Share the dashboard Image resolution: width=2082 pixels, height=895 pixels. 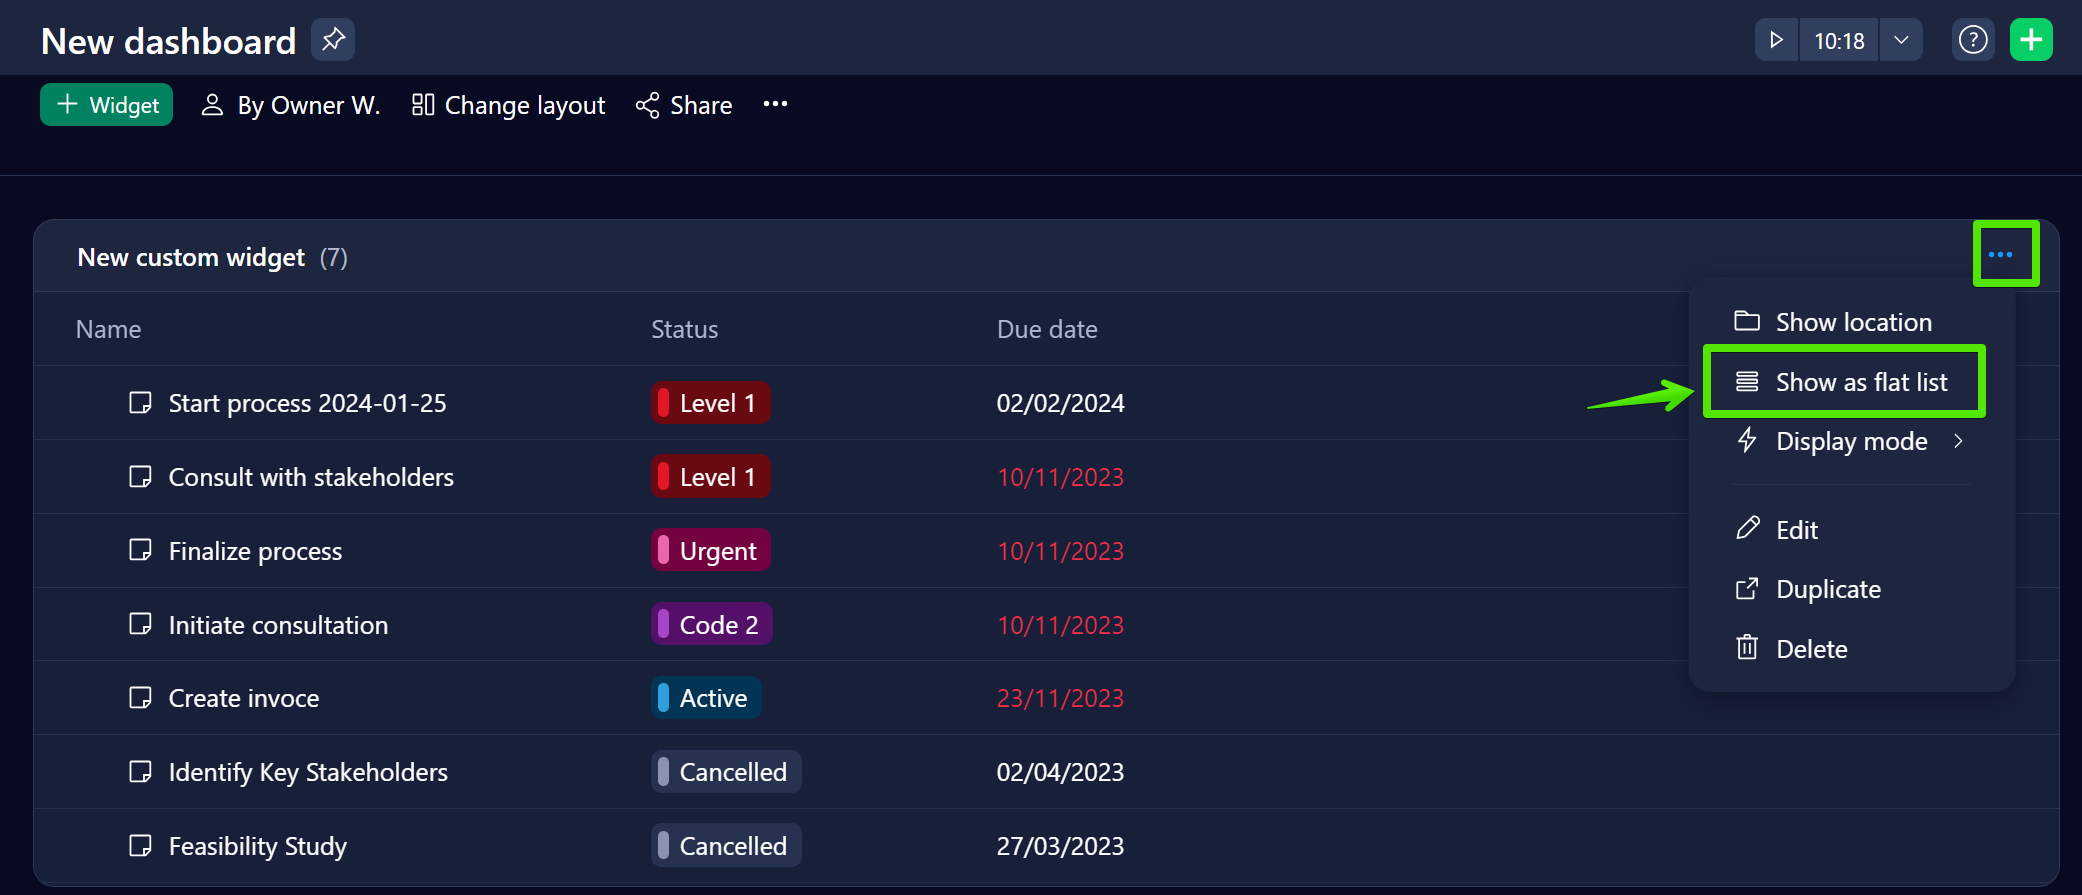tap(684, 105)
